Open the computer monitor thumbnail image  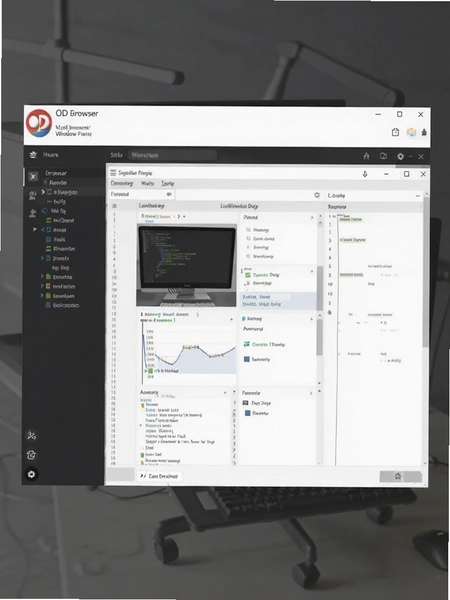pos(186,266)
